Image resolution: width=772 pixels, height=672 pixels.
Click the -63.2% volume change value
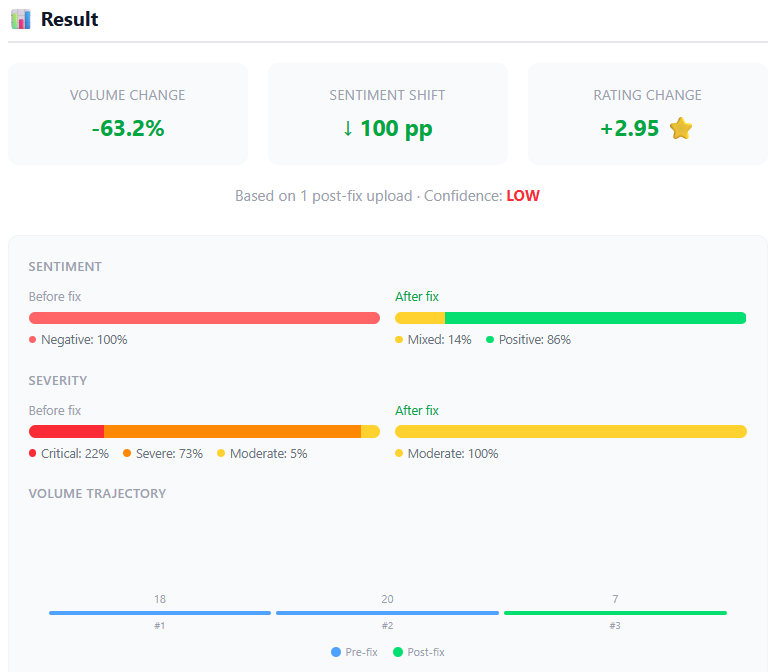click(128, 128)
